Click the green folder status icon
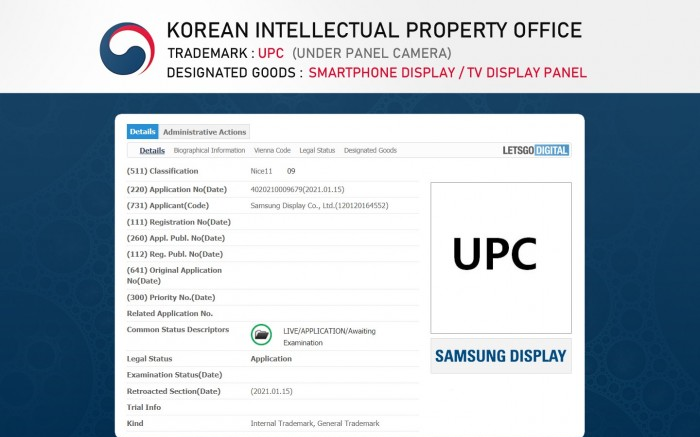Viewport: 700px width, 437px height. [x=261, y=335]
